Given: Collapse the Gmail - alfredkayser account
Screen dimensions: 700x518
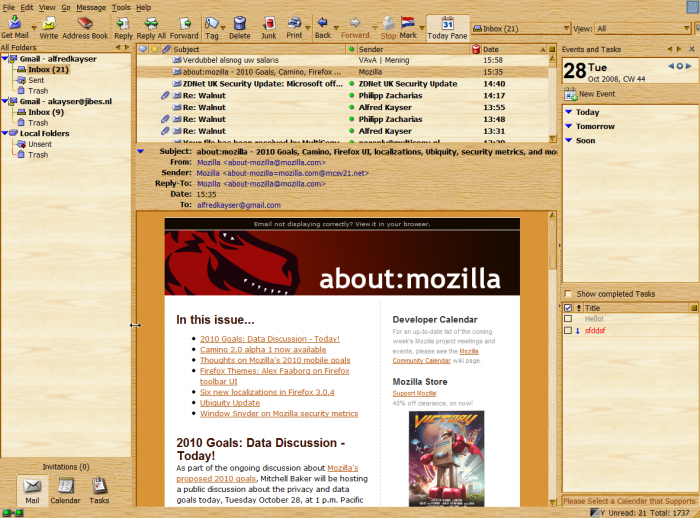Looking at the screenshot, I should (5, 58).
